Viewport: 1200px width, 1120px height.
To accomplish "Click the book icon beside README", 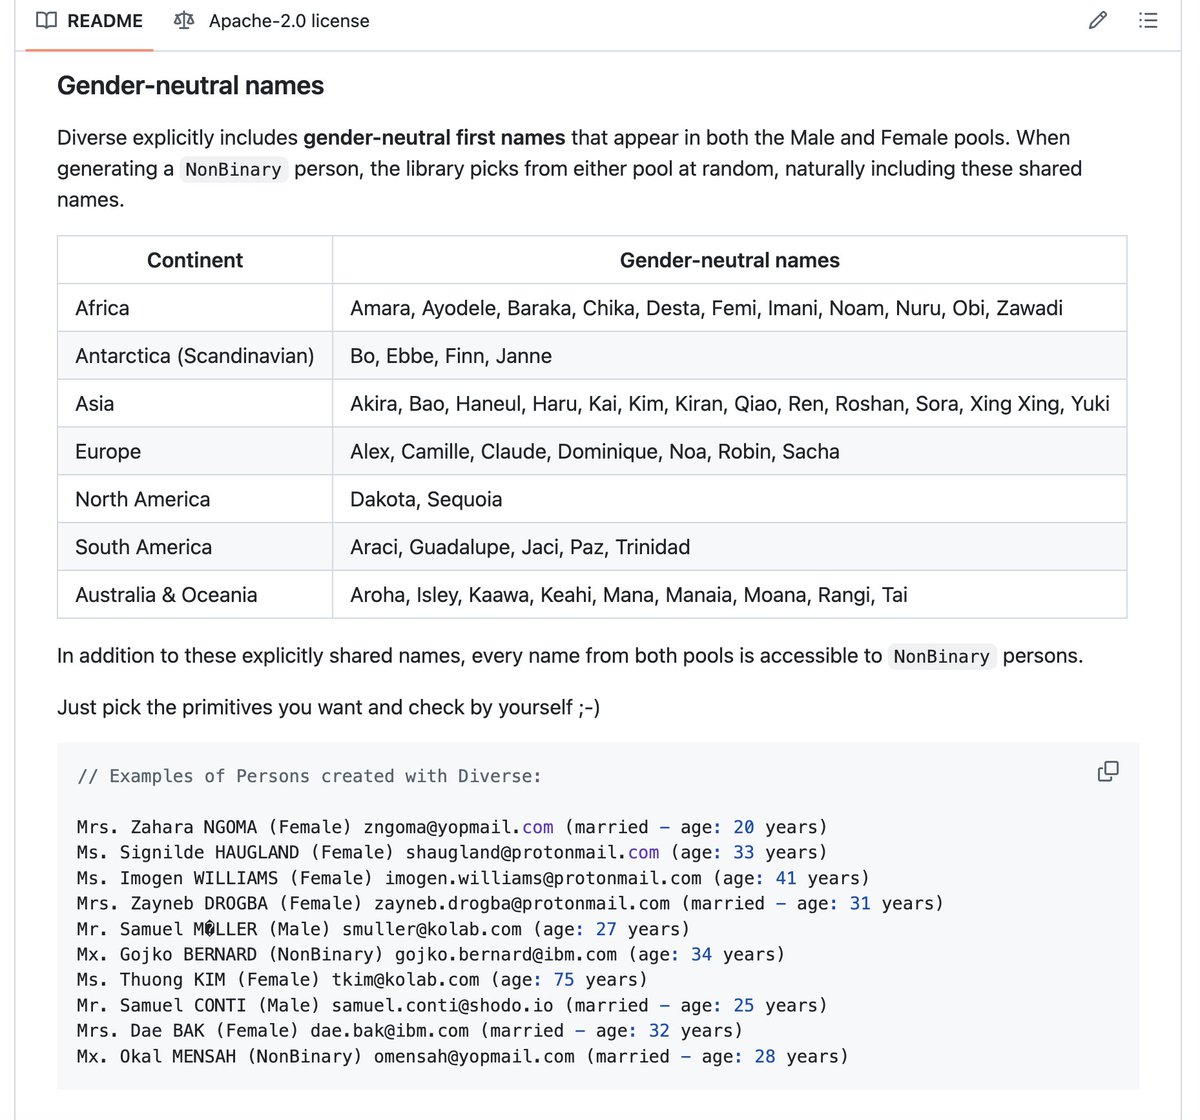I will coord(46,20).
